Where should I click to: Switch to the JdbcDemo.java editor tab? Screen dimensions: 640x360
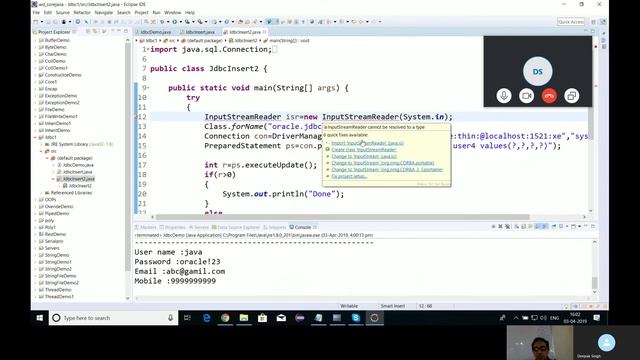point(156,32)
